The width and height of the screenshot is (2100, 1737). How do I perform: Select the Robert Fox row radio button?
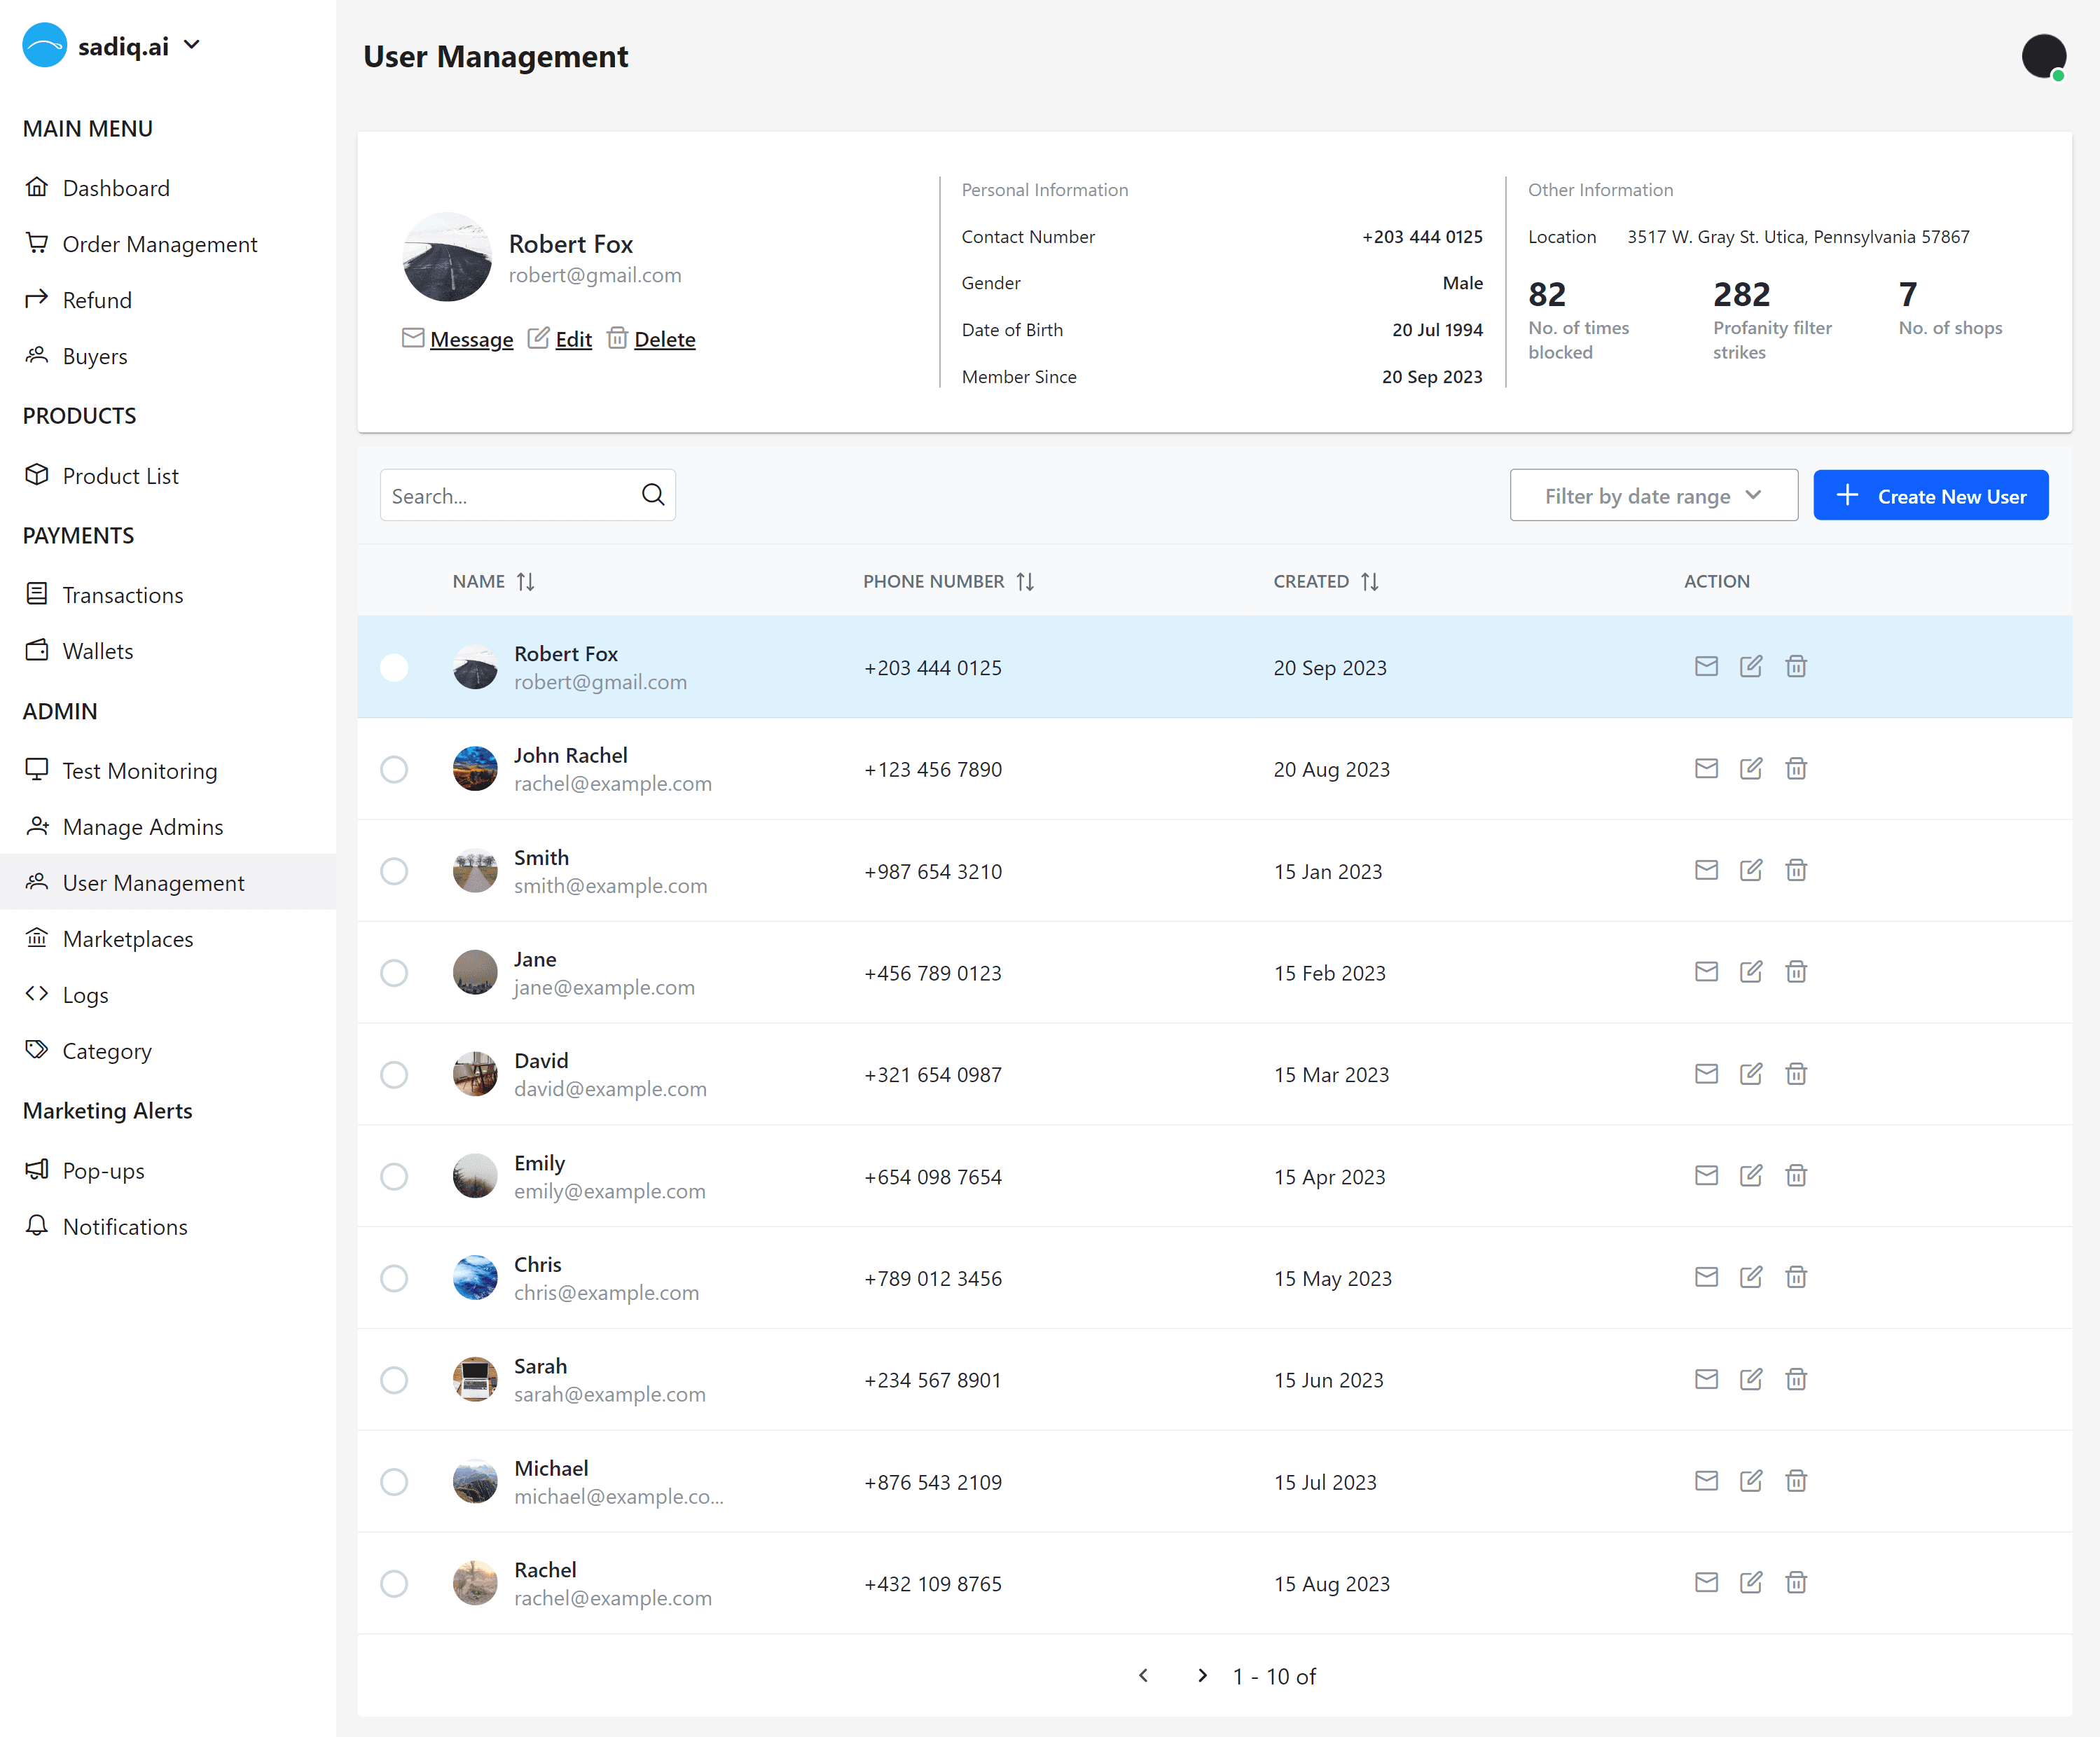(x=394, y=667)
